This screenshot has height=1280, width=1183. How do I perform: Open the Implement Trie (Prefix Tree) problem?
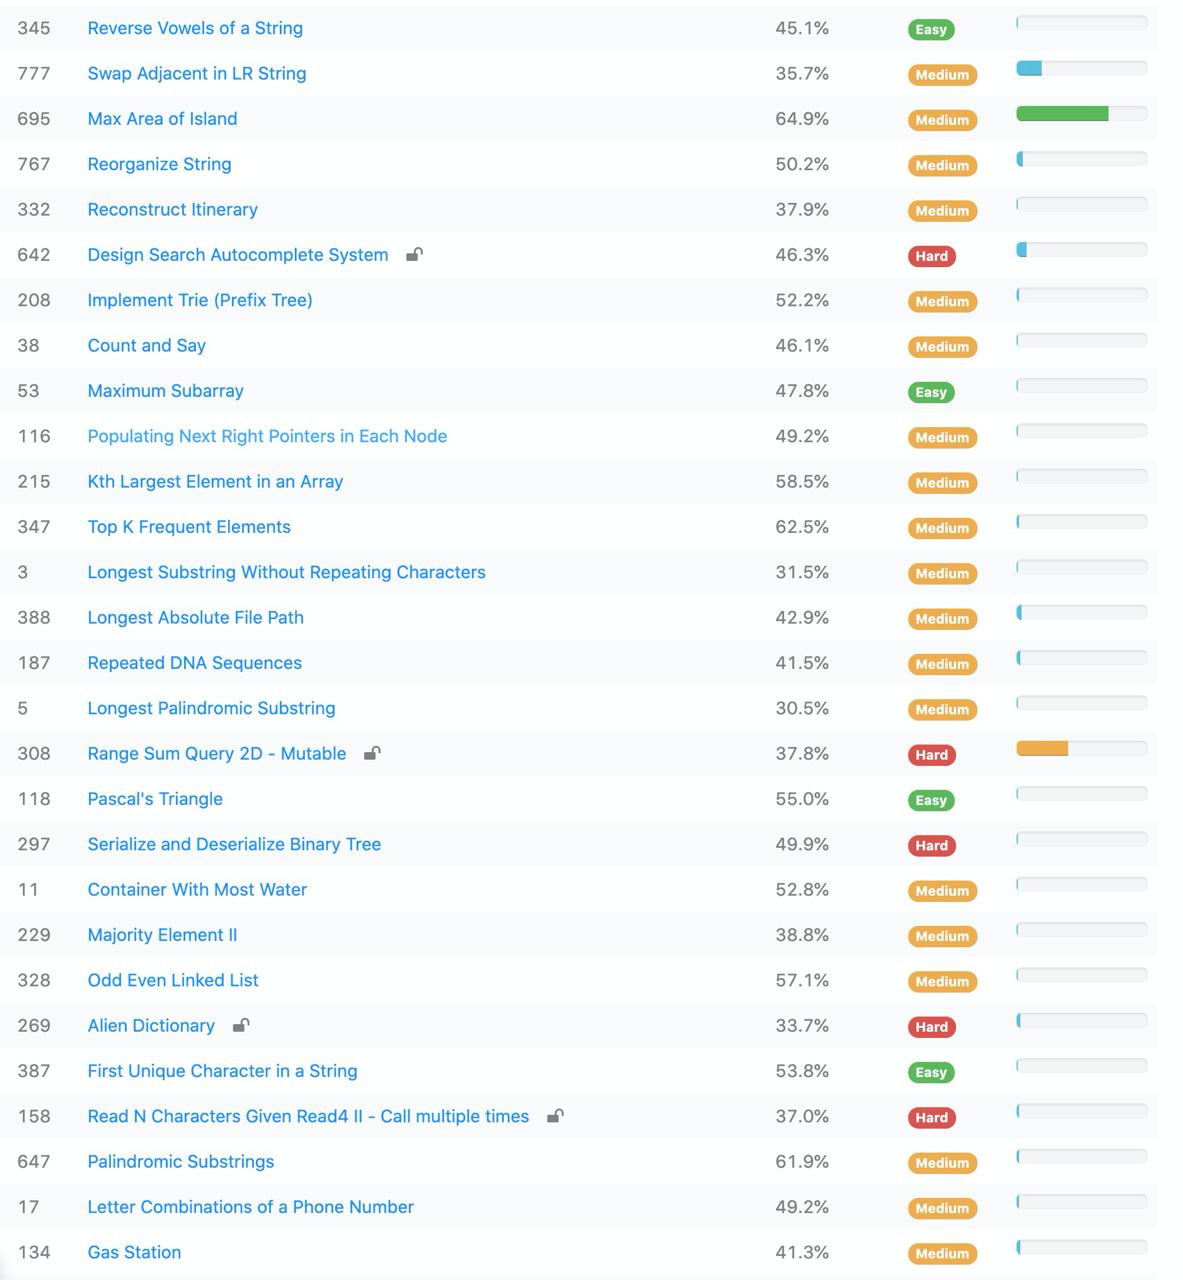(200, 300)
